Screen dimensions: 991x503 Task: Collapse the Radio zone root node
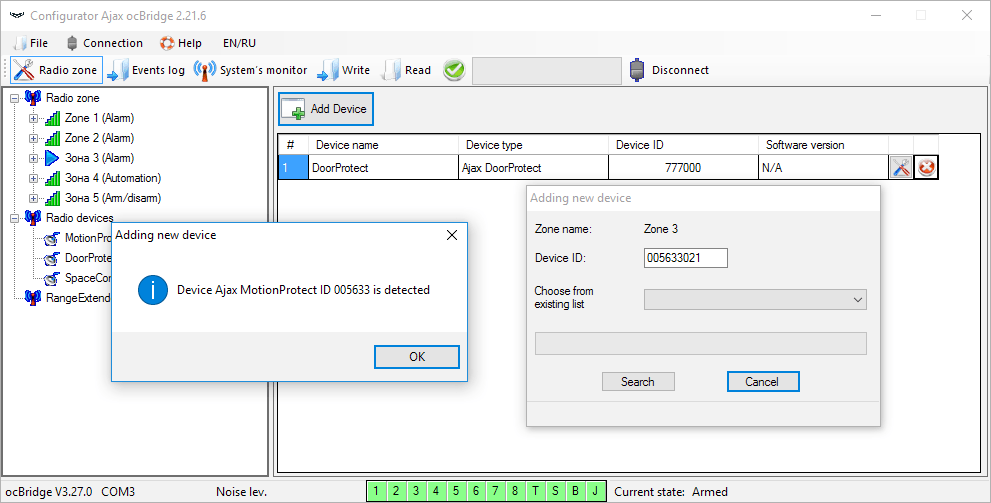(15, 98)
